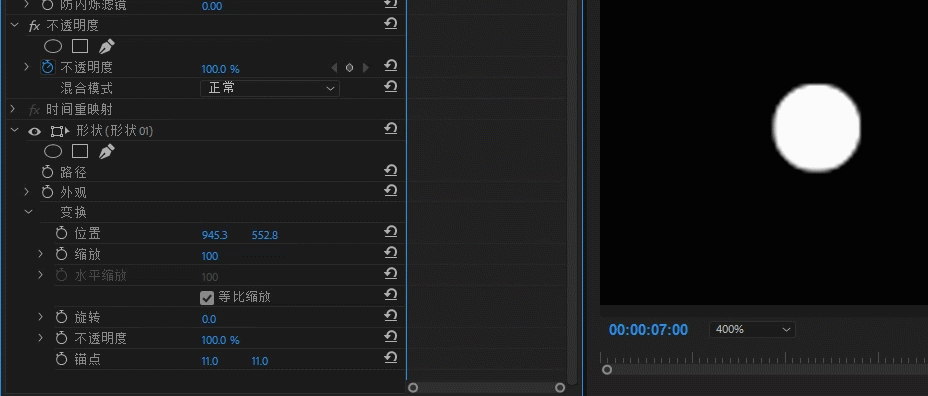
Task: Toggle the 等比缩放 checkbox
Action: (x=207, y=298)
